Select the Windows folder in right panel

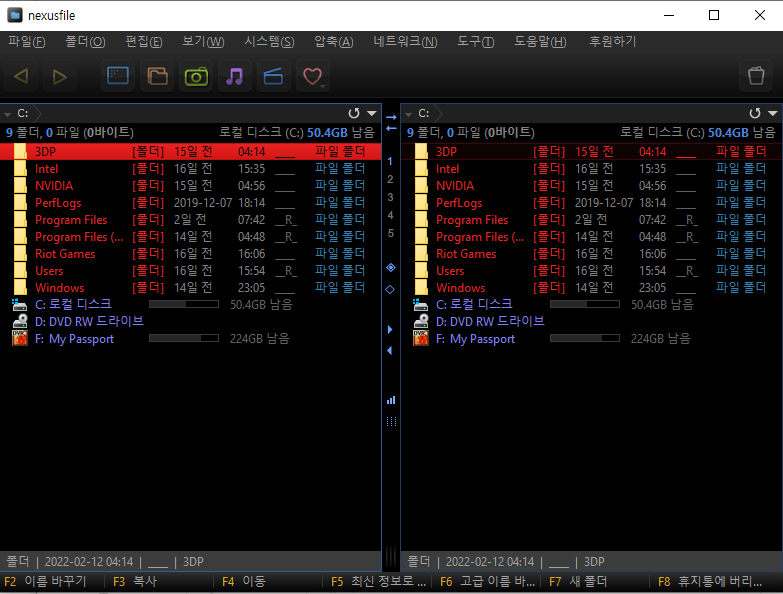(x=591, y=288)
